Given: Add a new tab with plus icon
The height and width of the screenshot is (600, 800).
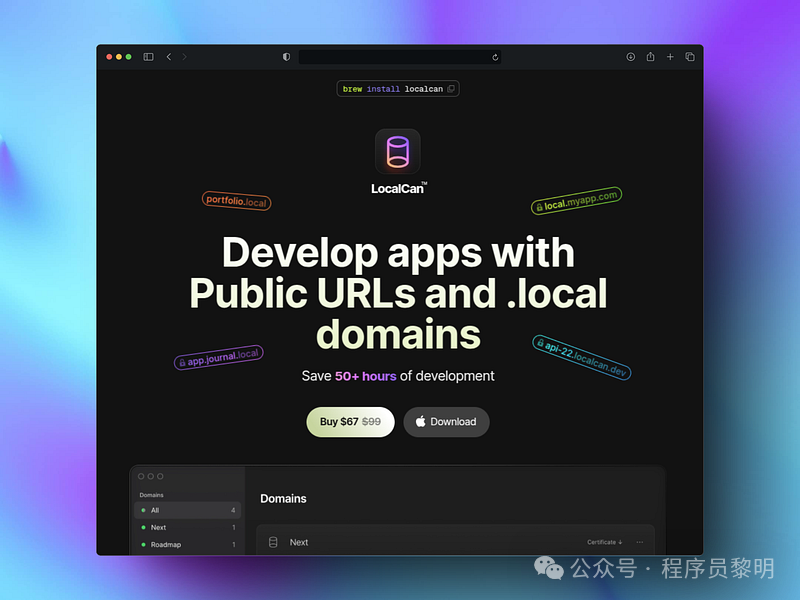Looking at the screenshot, I should pyautogui.click(x=670, y=57).
